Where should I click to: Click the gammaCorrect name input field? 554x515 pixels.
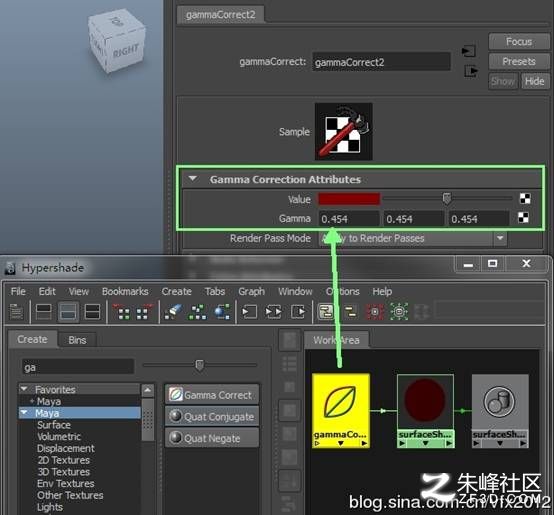(382, 62)
